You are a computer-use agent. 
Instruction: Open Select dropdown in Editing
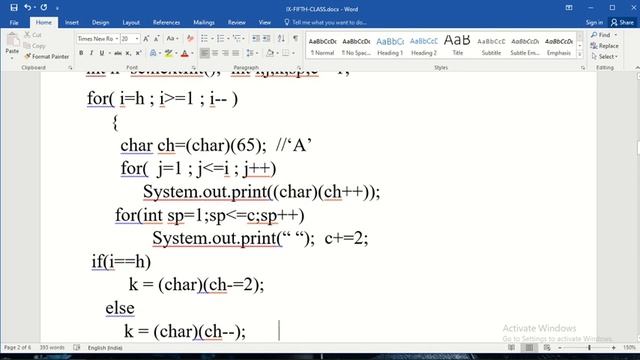[x=605, y=56]
